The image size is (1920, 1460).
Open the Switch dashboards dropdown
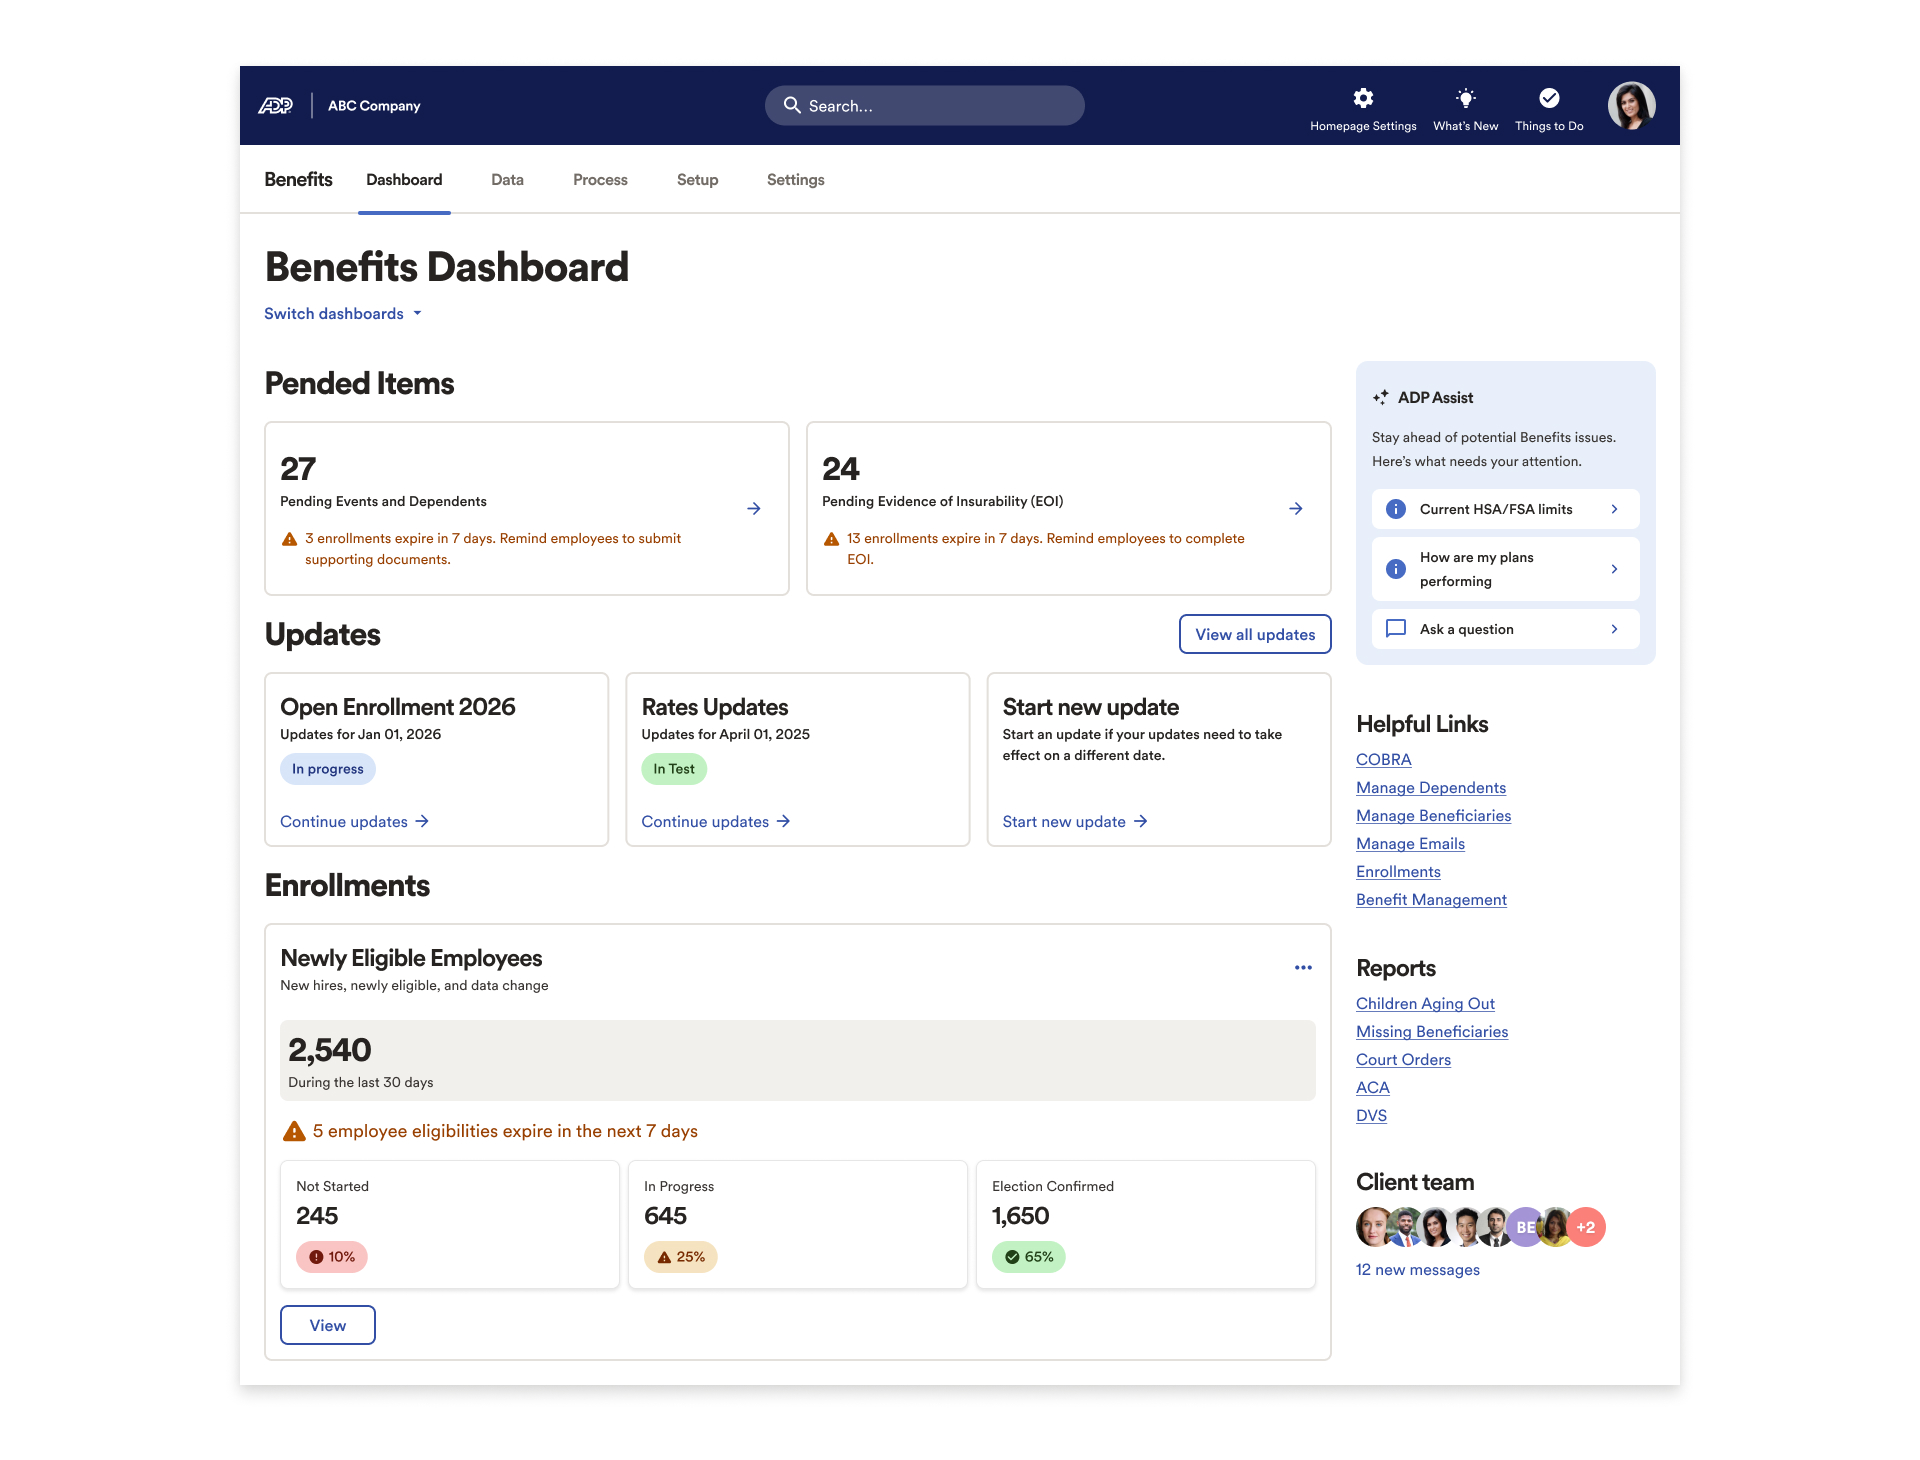coord(343,313)
